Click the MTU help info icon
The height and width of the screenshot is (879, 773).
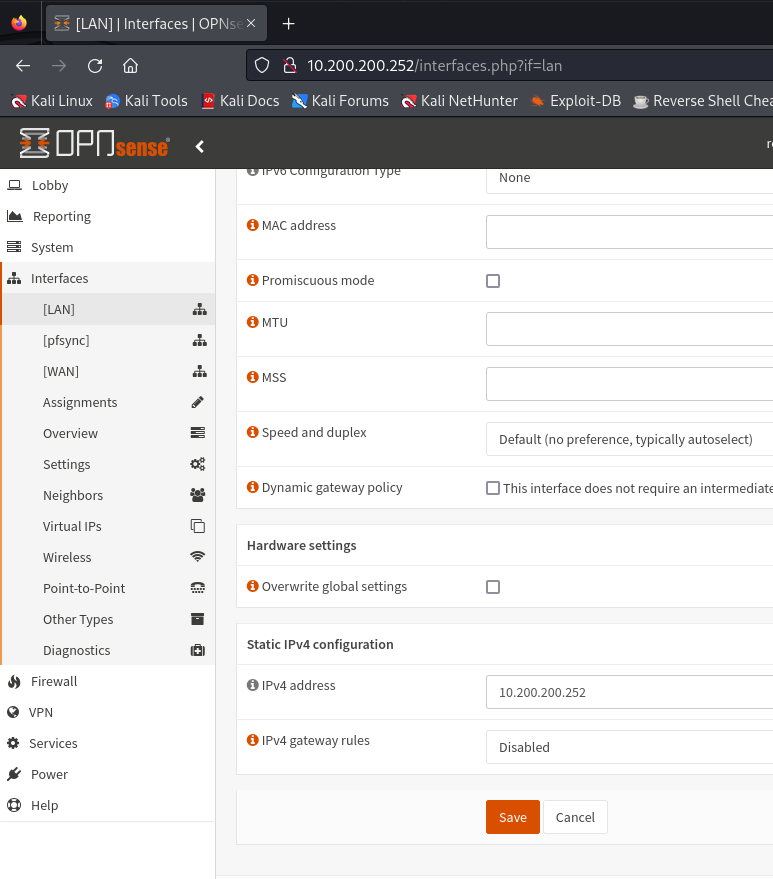point(253,322)
